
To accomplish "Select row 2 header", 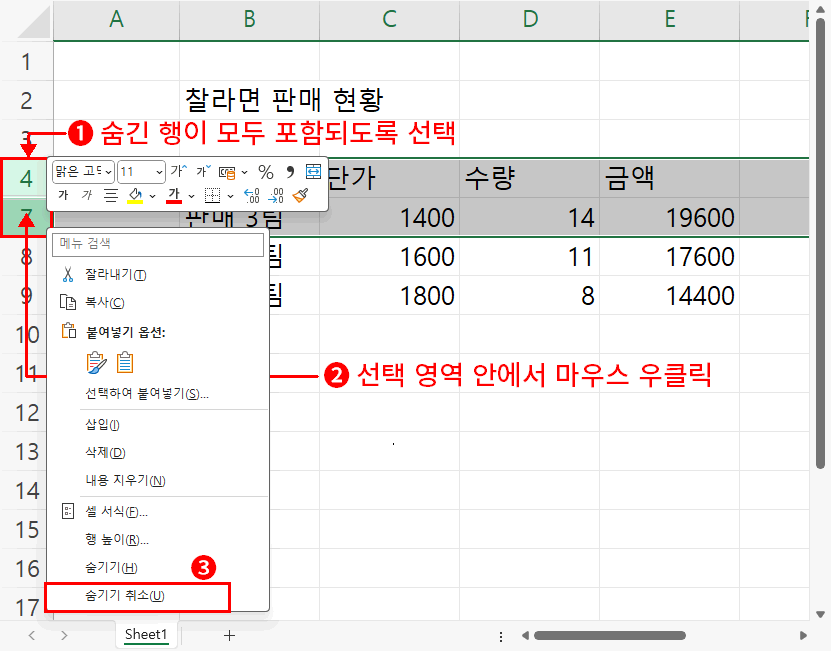I will [x=26, y=100].
